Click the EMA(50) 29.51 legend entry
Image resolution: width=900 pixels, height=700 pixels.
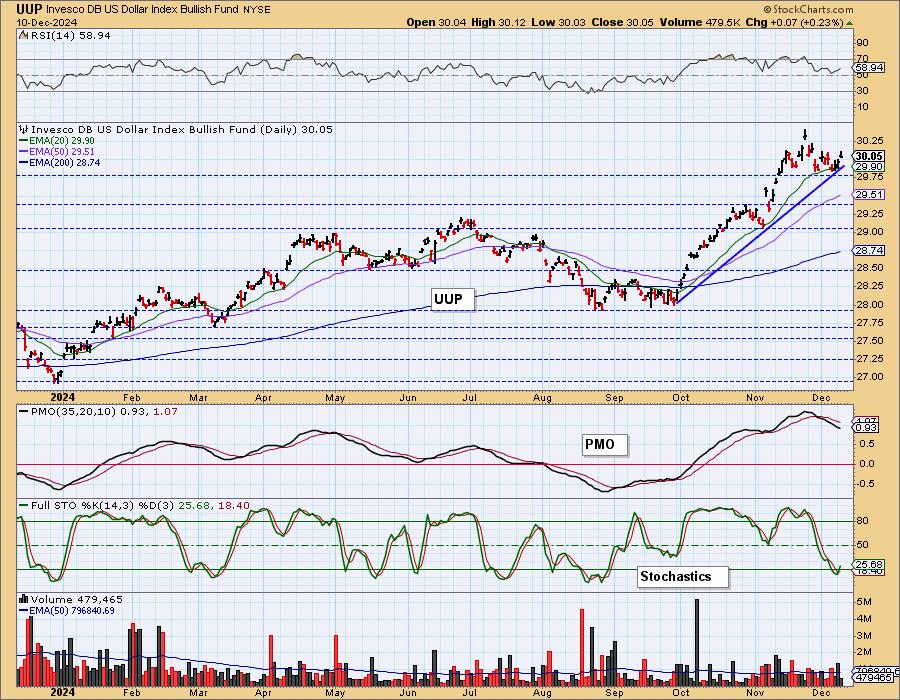coord(57,151)
